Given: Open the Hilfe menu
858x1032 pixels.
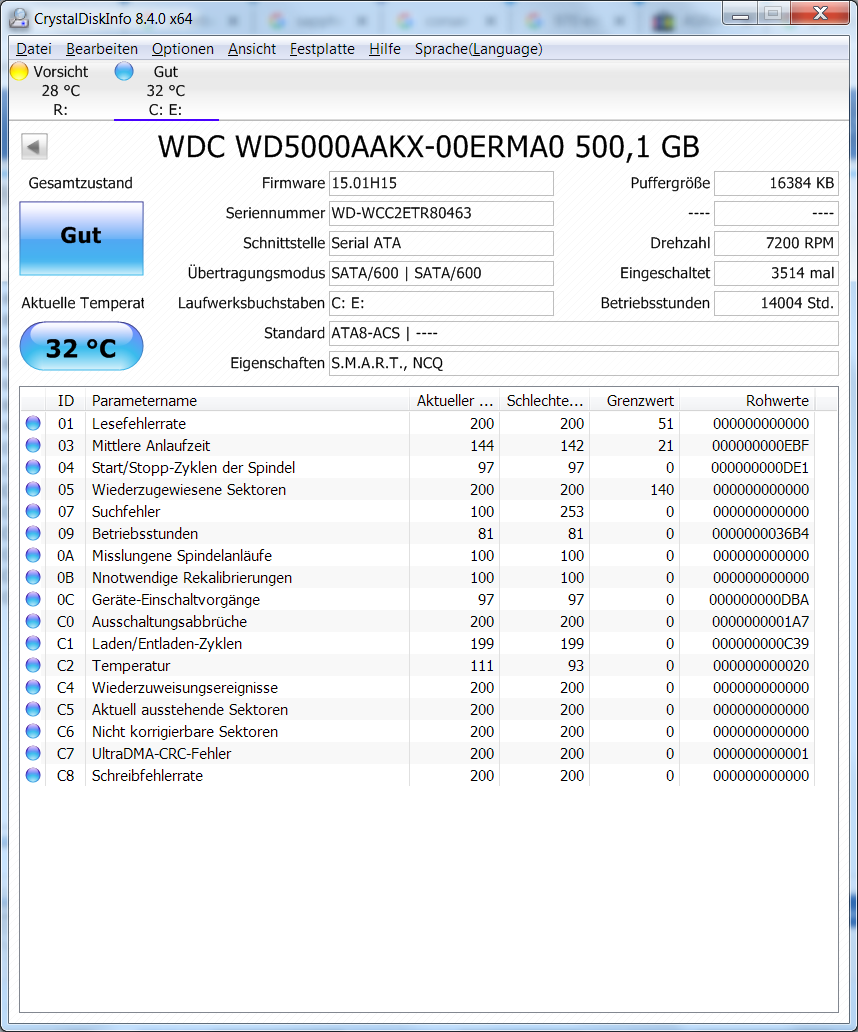Looking at the screenshot, I should 385,49.
